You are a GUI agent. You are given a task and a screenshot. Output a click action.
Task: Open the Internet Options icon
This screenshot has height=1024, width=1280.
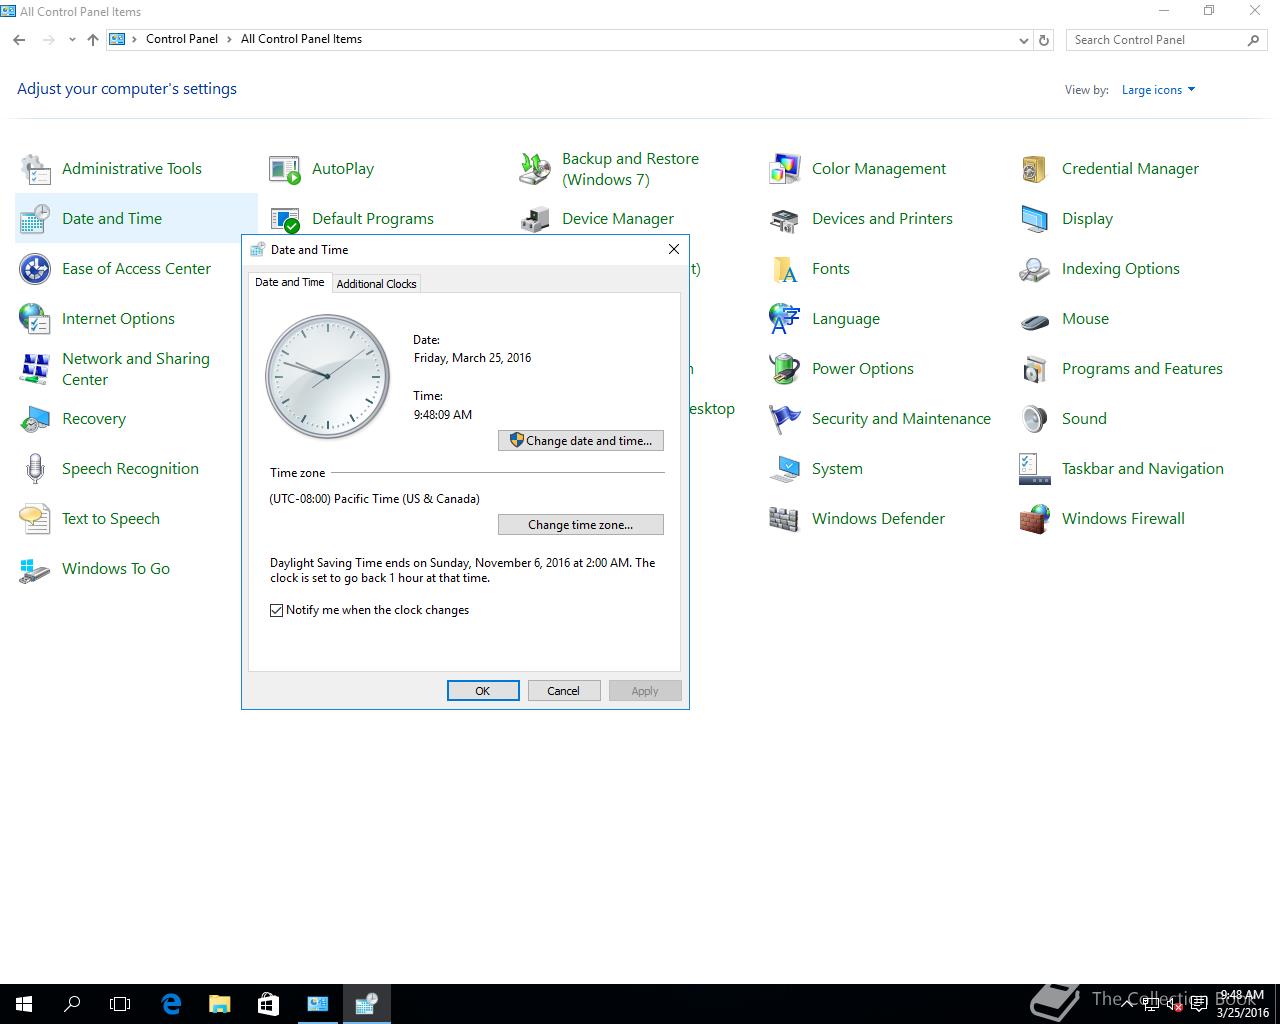click(x=35, y=319)
